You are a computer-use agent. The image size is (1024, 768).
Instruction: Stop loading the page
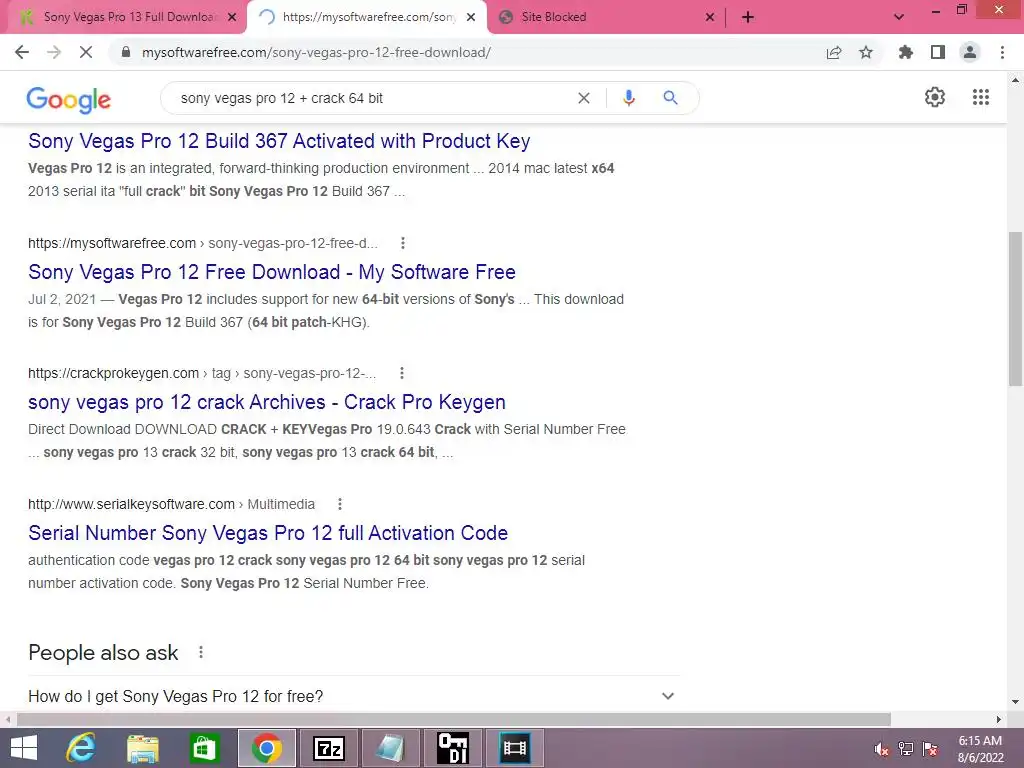(86, 52)
